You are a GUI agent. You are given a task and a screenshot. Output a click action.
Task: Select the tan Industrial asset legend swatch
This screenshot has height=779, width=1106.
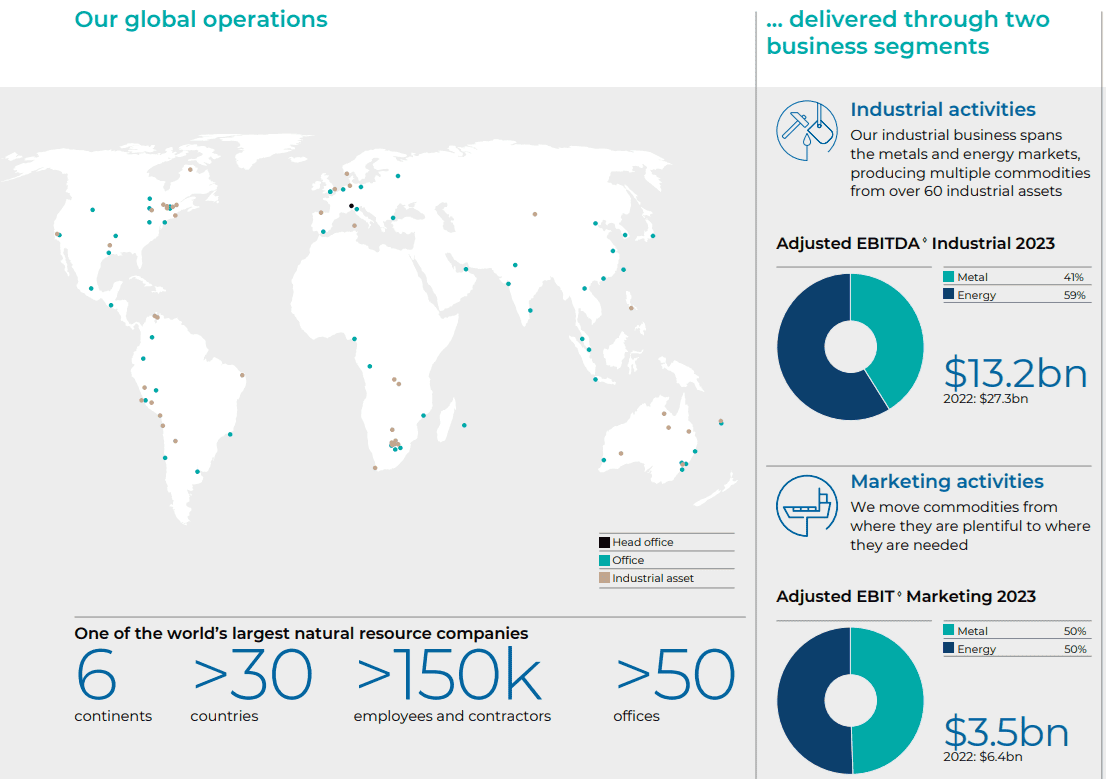(604, 578)
